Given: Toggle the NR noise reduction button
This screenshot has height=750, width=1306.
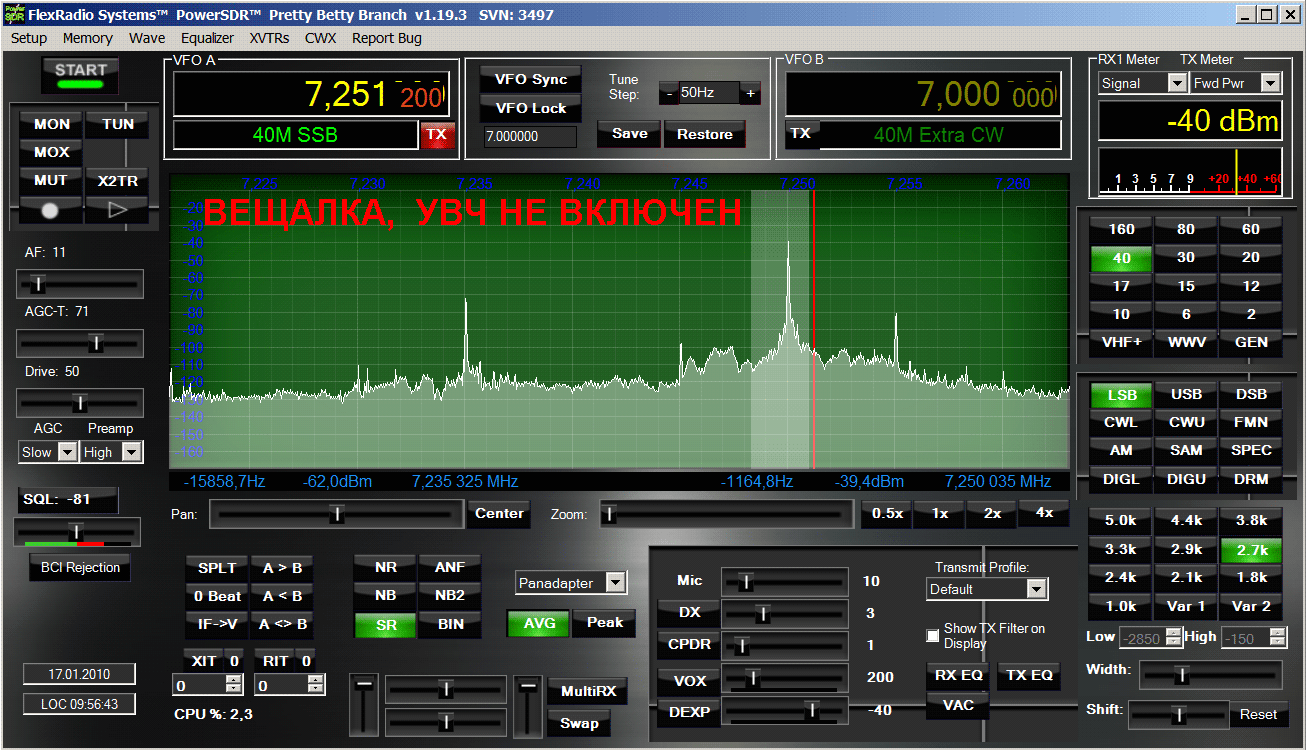Looking at the screenshot, I should (386, 567).
